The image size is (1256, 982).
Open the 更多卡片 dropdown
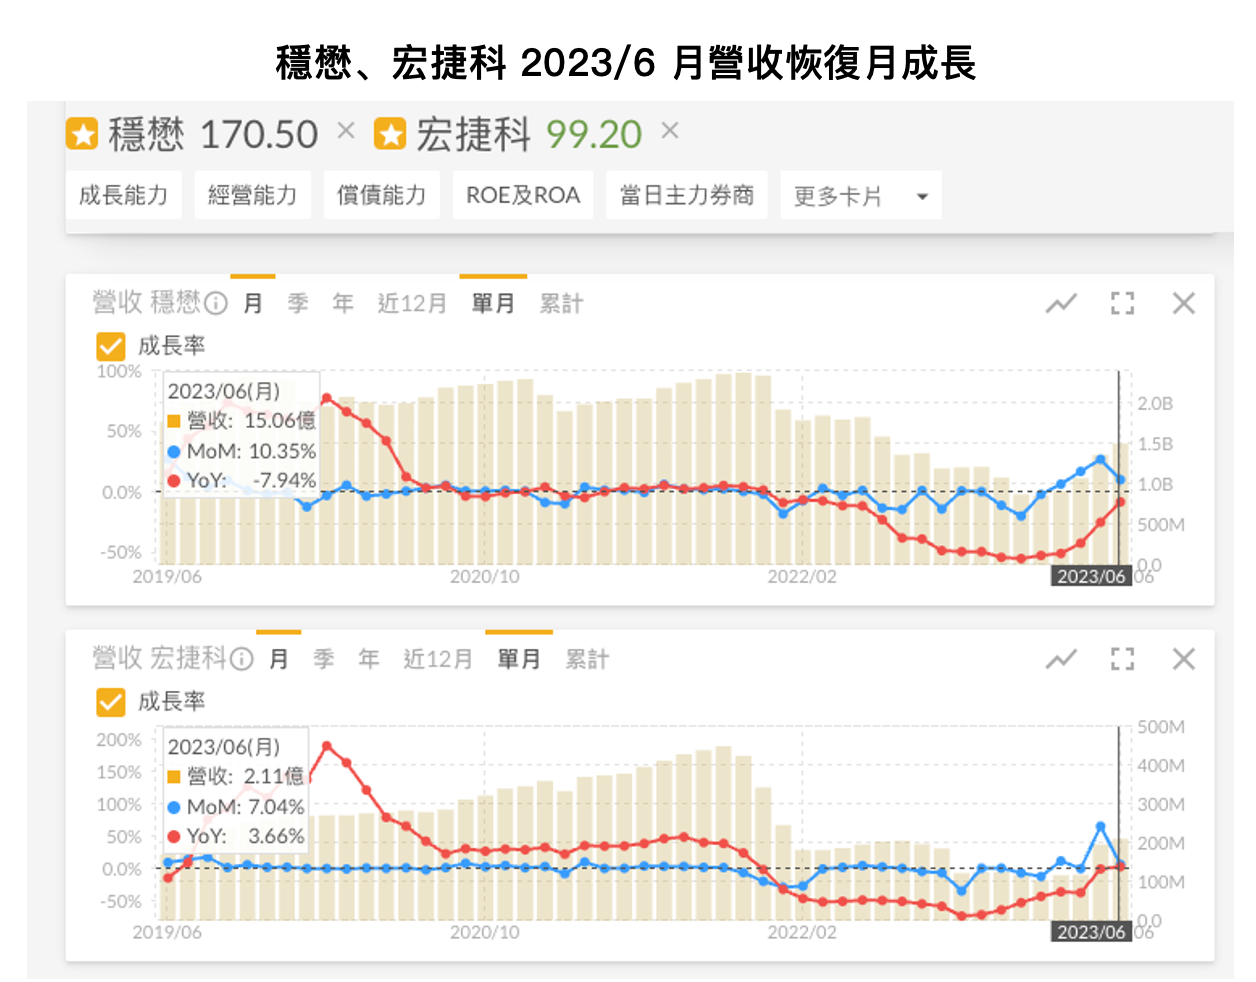coord(860,196)
